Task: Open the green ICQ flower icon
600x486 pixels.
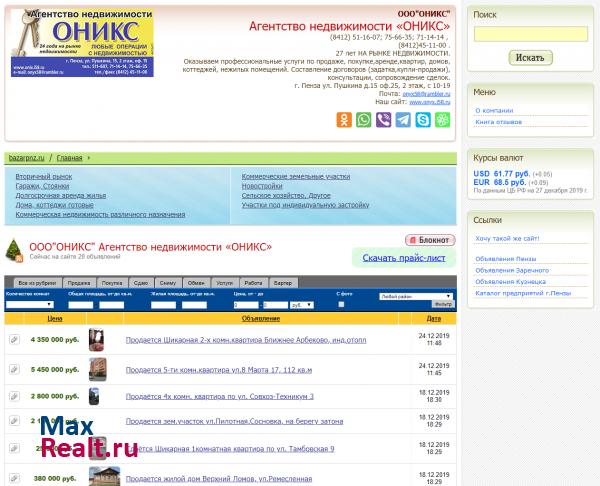Action: click(x=442, y=120)
